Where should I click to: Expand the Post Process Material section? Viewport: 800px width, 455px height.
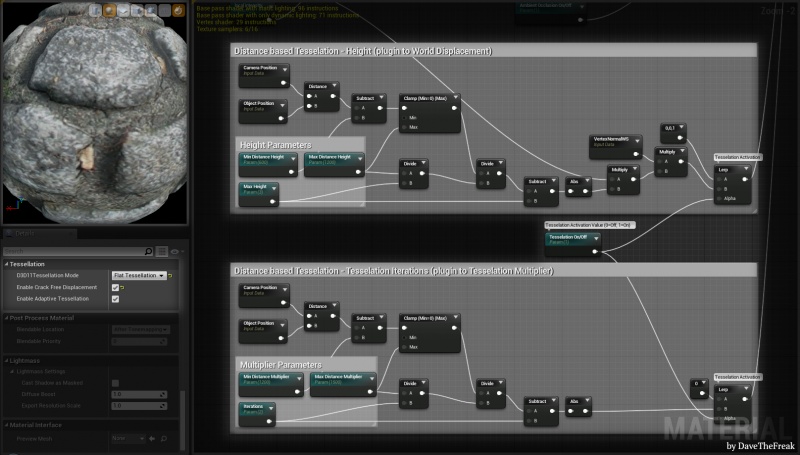(7, 318)
